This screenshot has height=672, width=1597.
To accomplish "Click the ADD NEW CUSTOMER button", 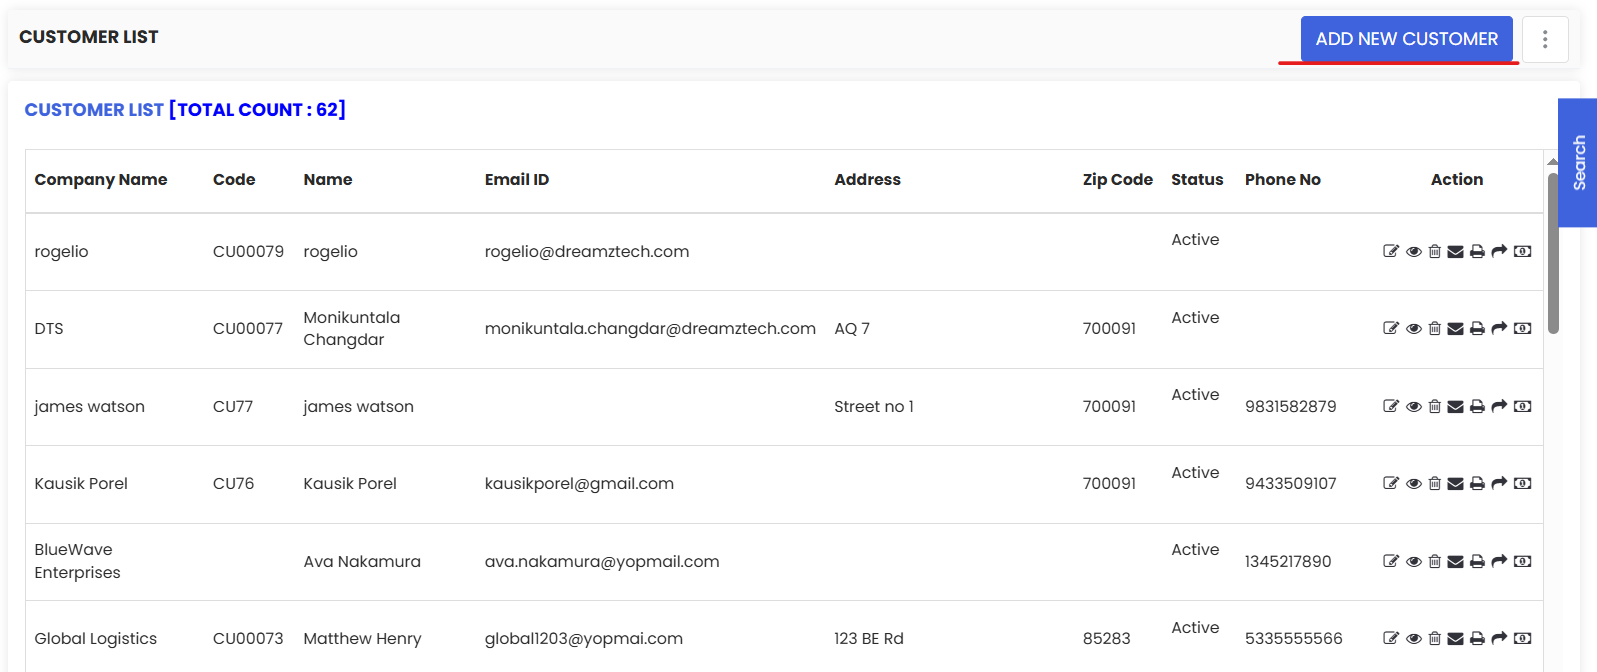I will 1406,39.
